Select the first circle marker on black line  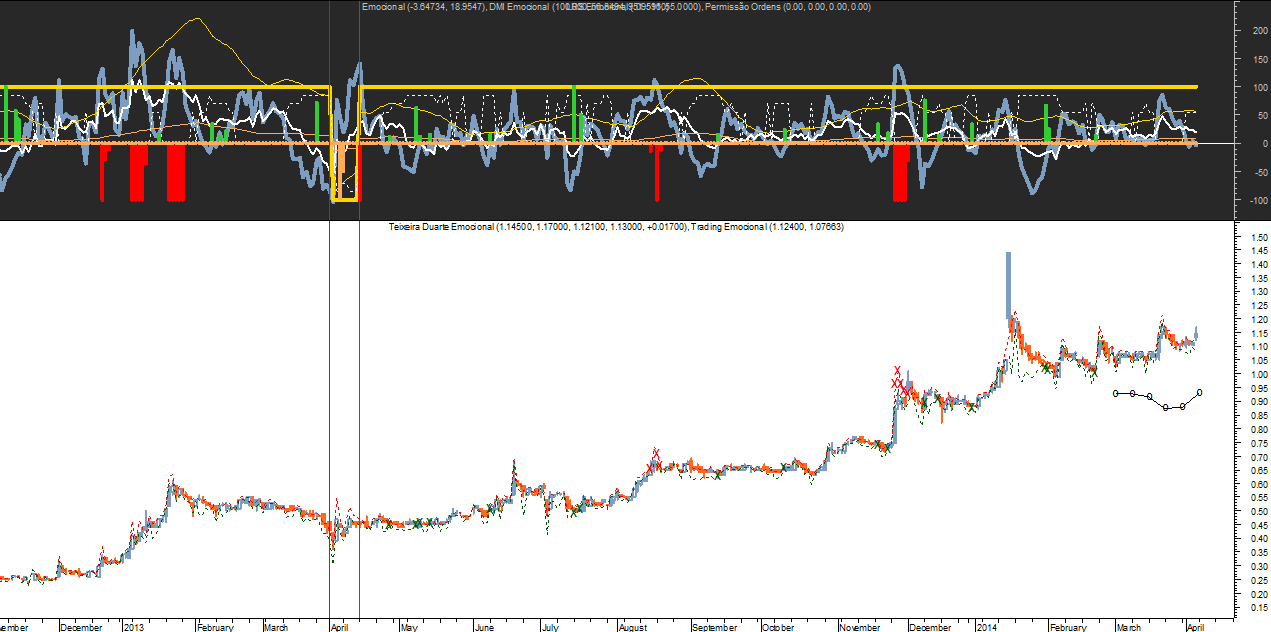click(x=1115, y=393)
